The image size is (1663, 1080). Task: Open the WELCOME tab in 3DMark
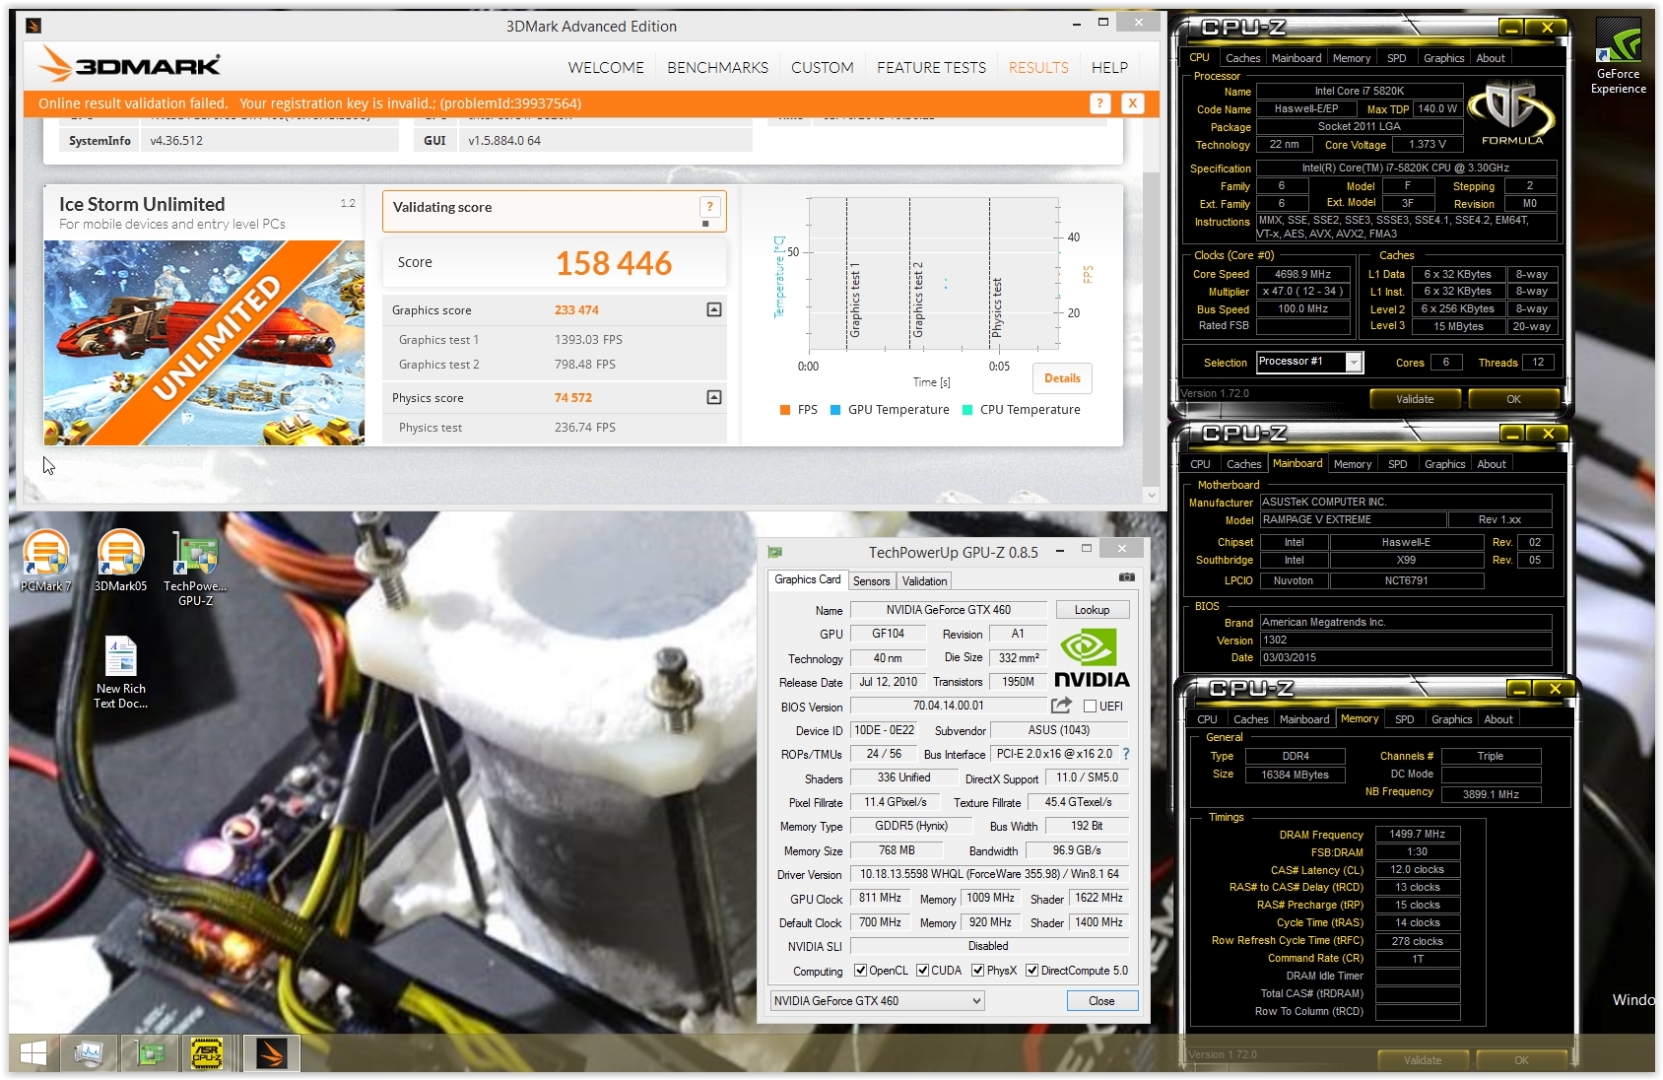[606, 67]
